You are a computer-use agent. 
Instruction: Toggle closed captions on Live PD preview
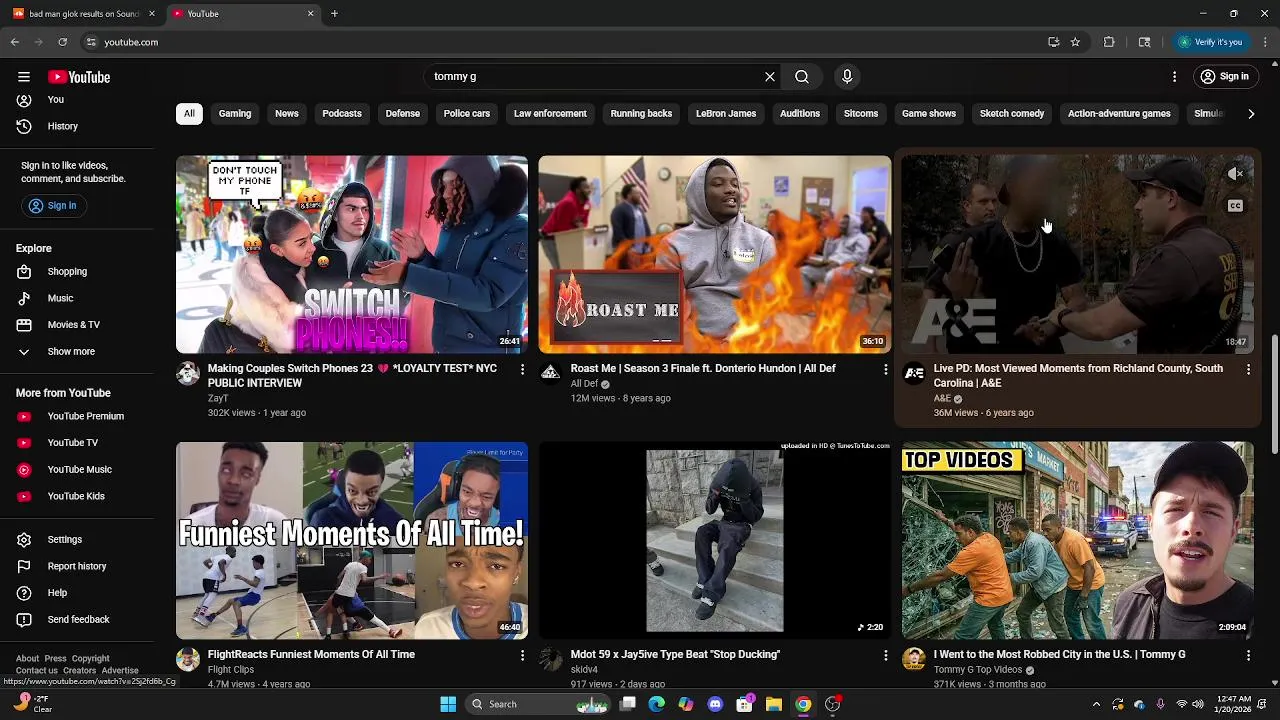1235,206
